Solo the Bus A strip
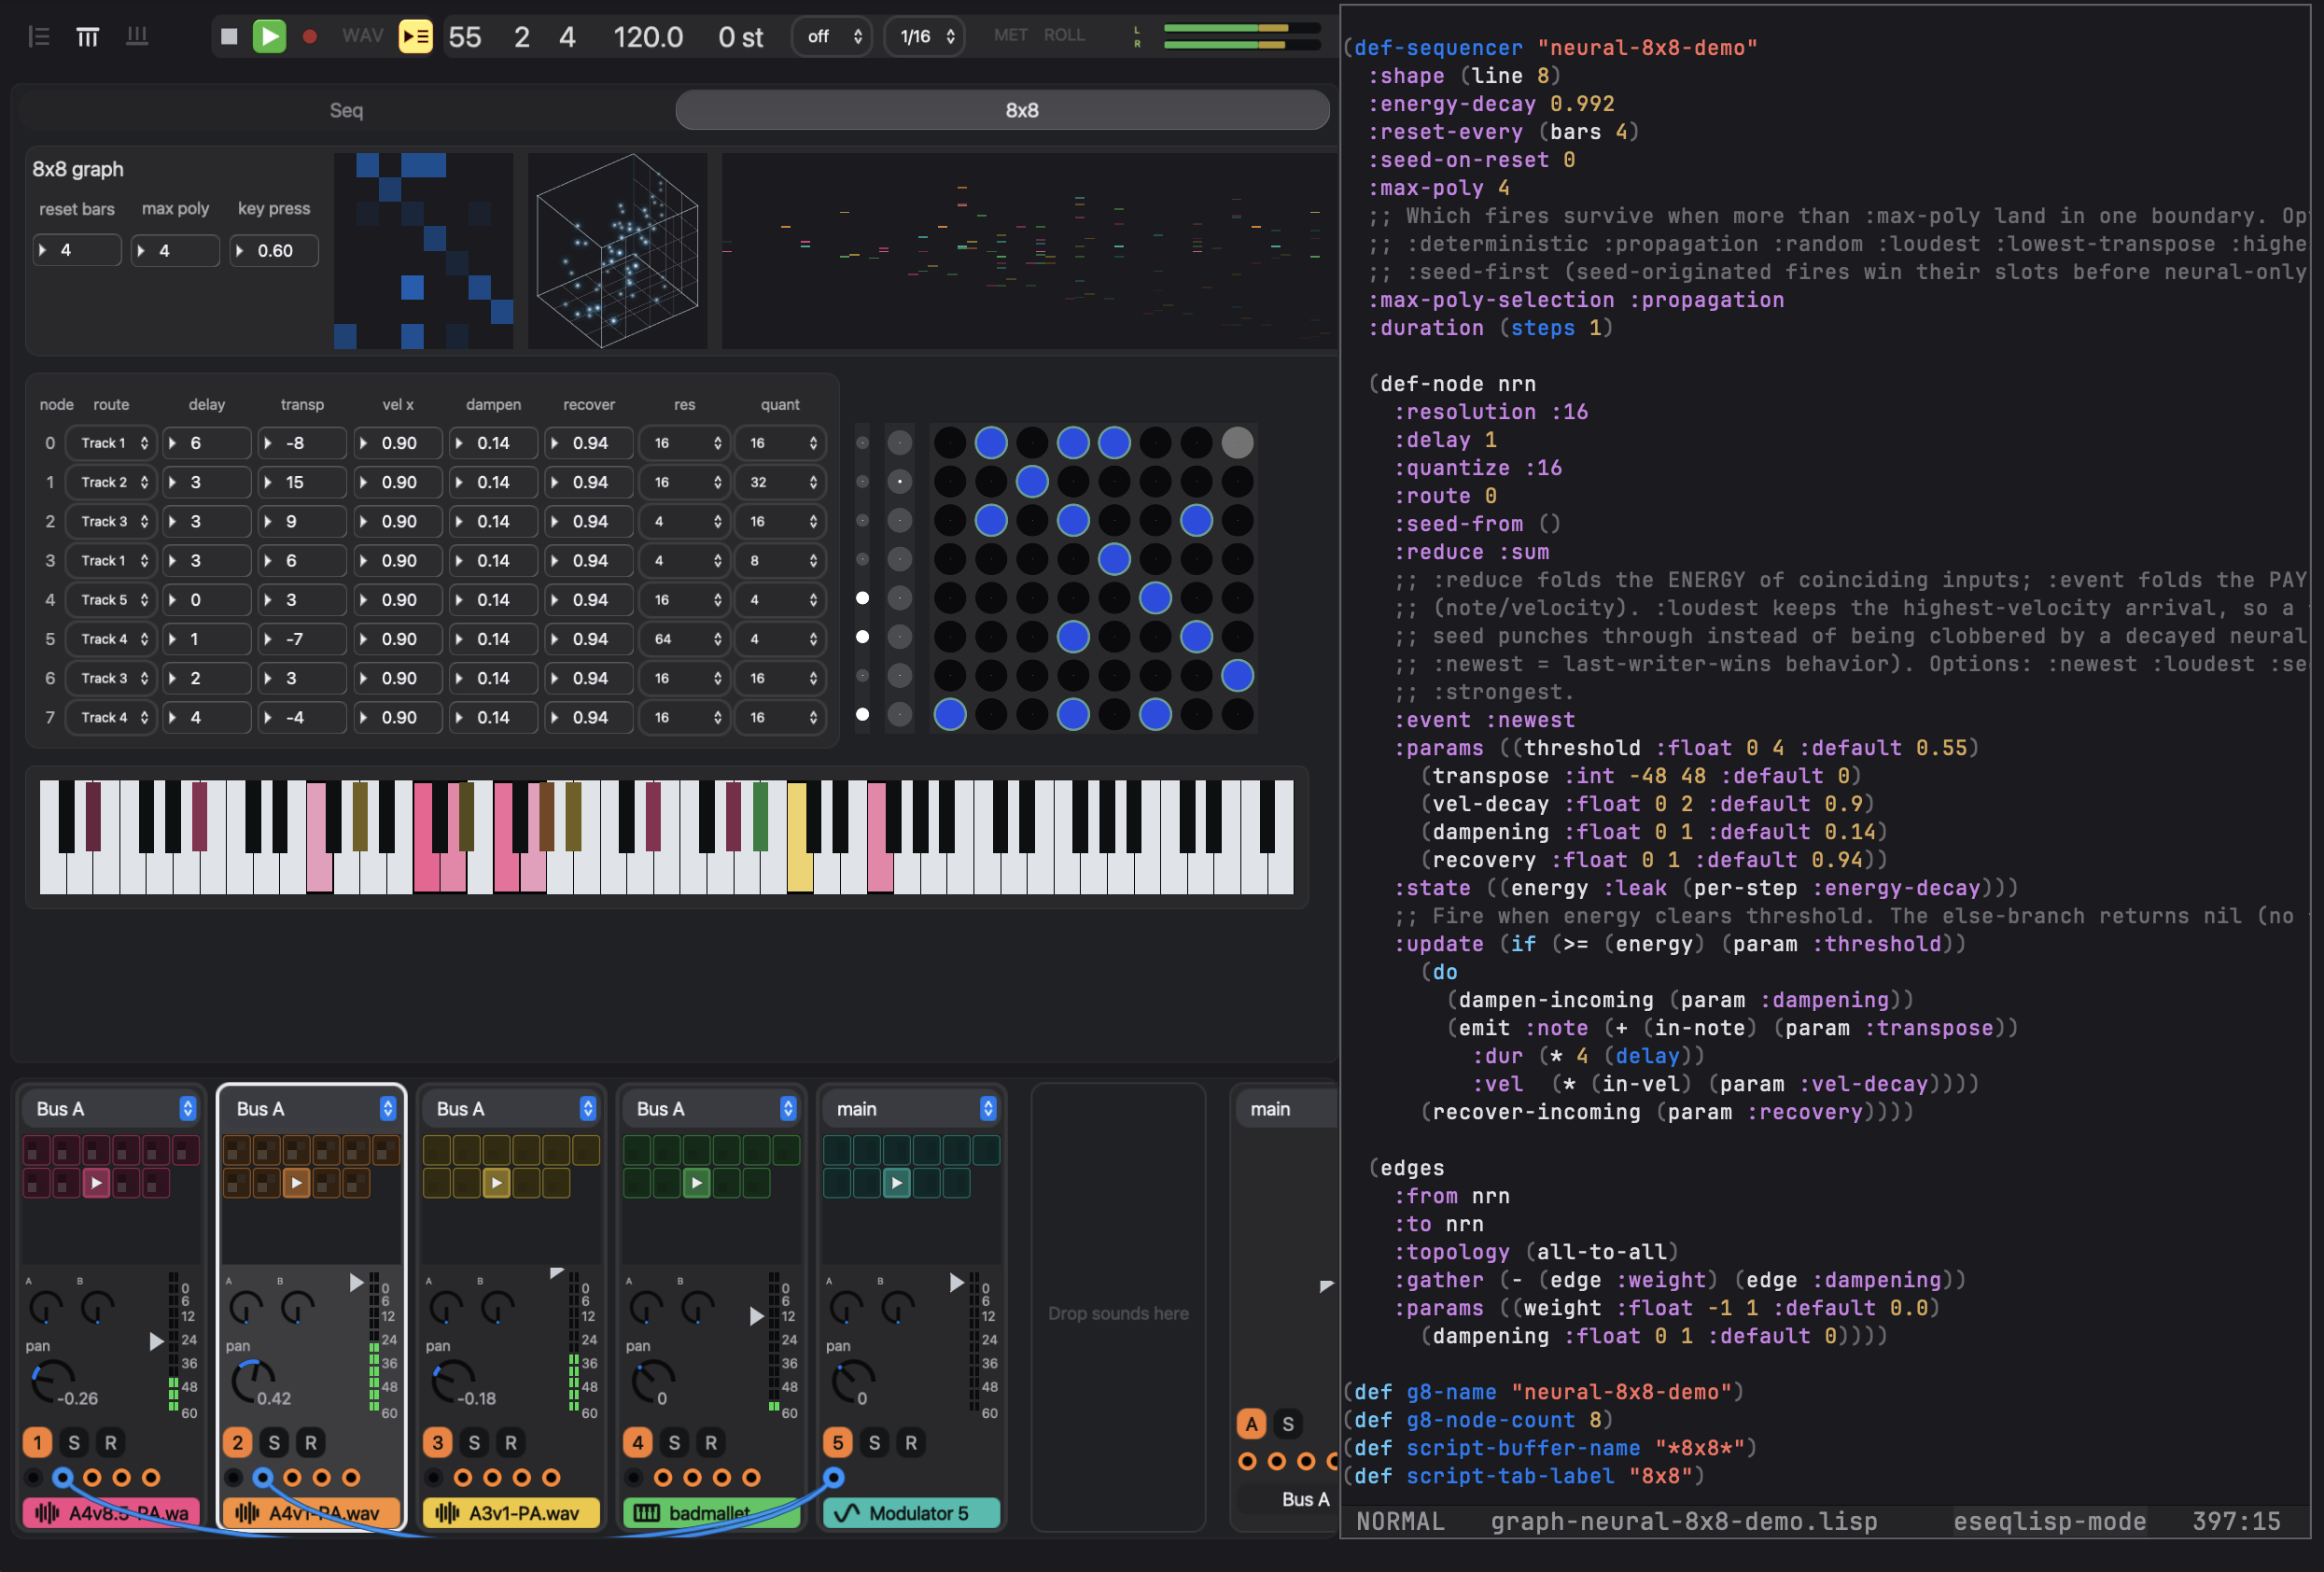This screenshot has height=1572, width=2324. [x=1288, y=1423]
